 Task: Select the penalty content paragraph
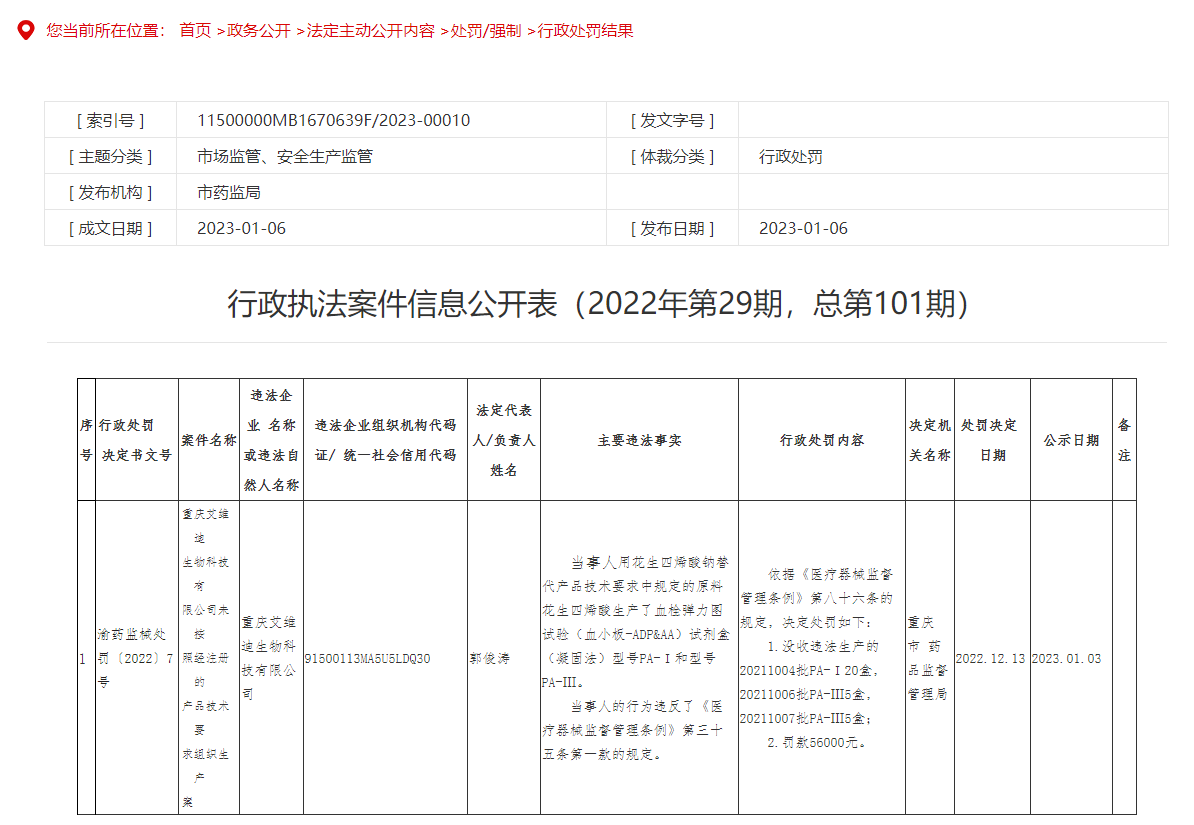coord(816,658)
